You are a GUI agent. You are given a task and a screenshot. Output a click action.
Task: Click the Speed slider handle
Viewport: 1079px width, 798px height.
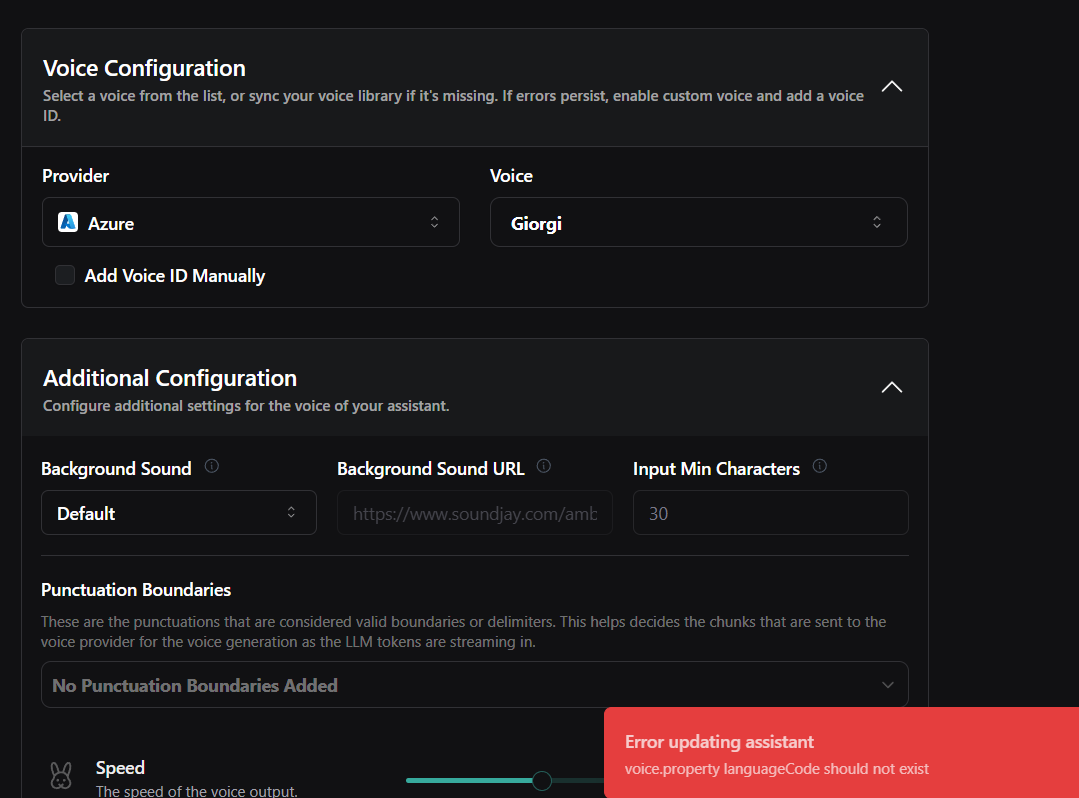click(x=542, y=780)
